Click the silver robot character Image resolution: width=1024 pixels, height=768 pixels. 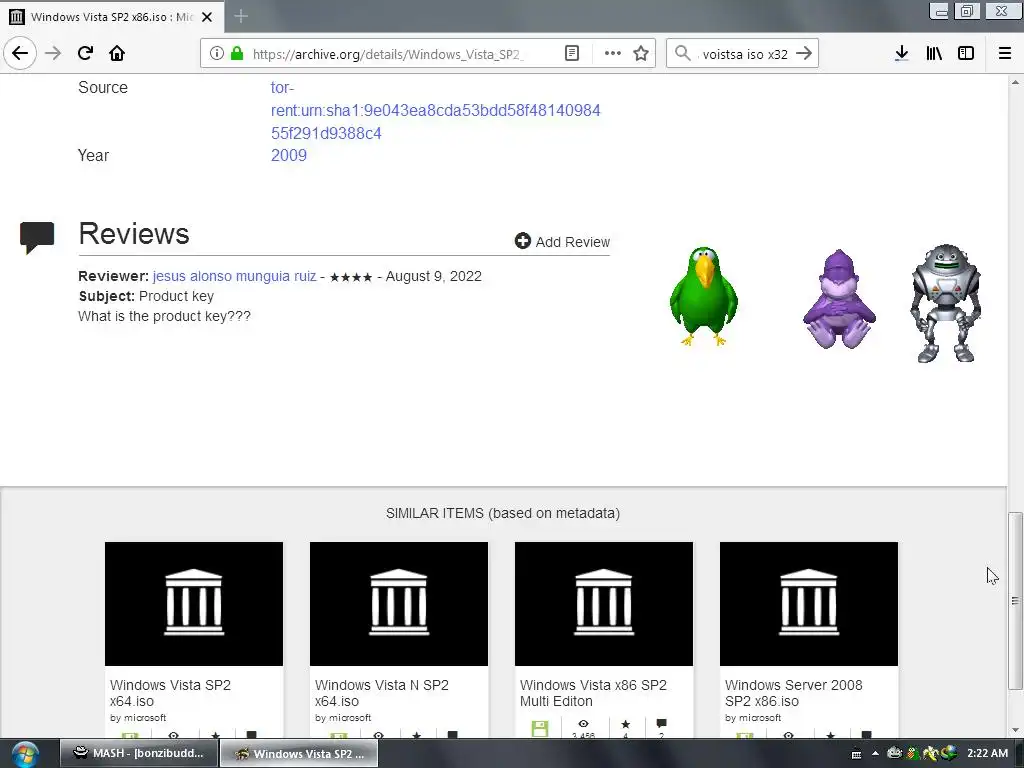coord(946,303)
